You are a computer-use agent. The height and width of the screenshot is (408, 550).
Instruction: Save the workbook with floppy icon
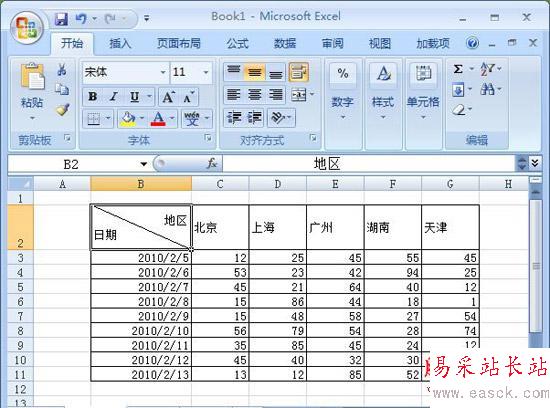tap(61, 18)
